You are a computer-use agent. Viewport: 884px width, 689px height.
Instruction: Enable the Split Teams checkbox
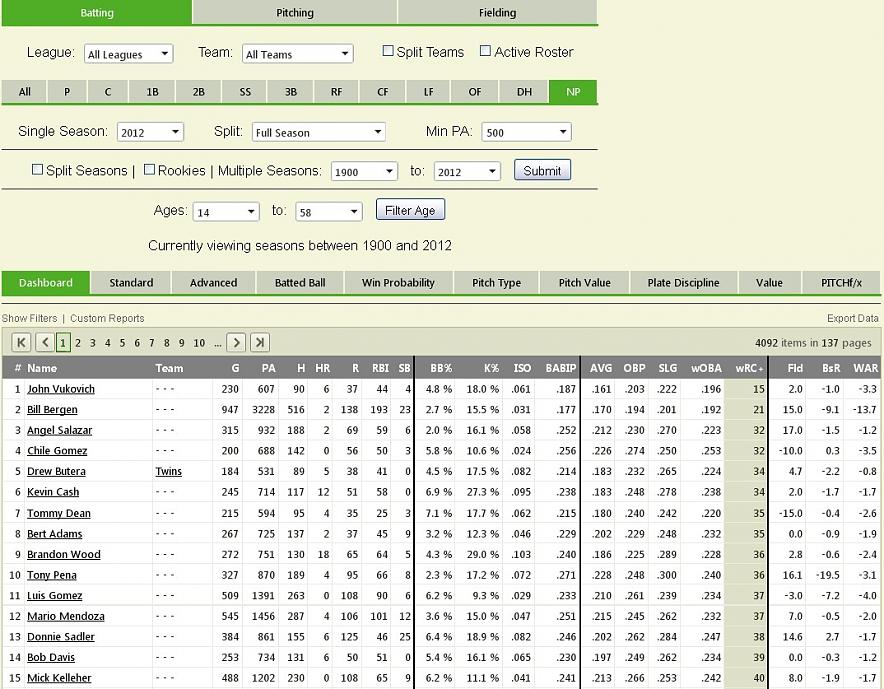388,51
